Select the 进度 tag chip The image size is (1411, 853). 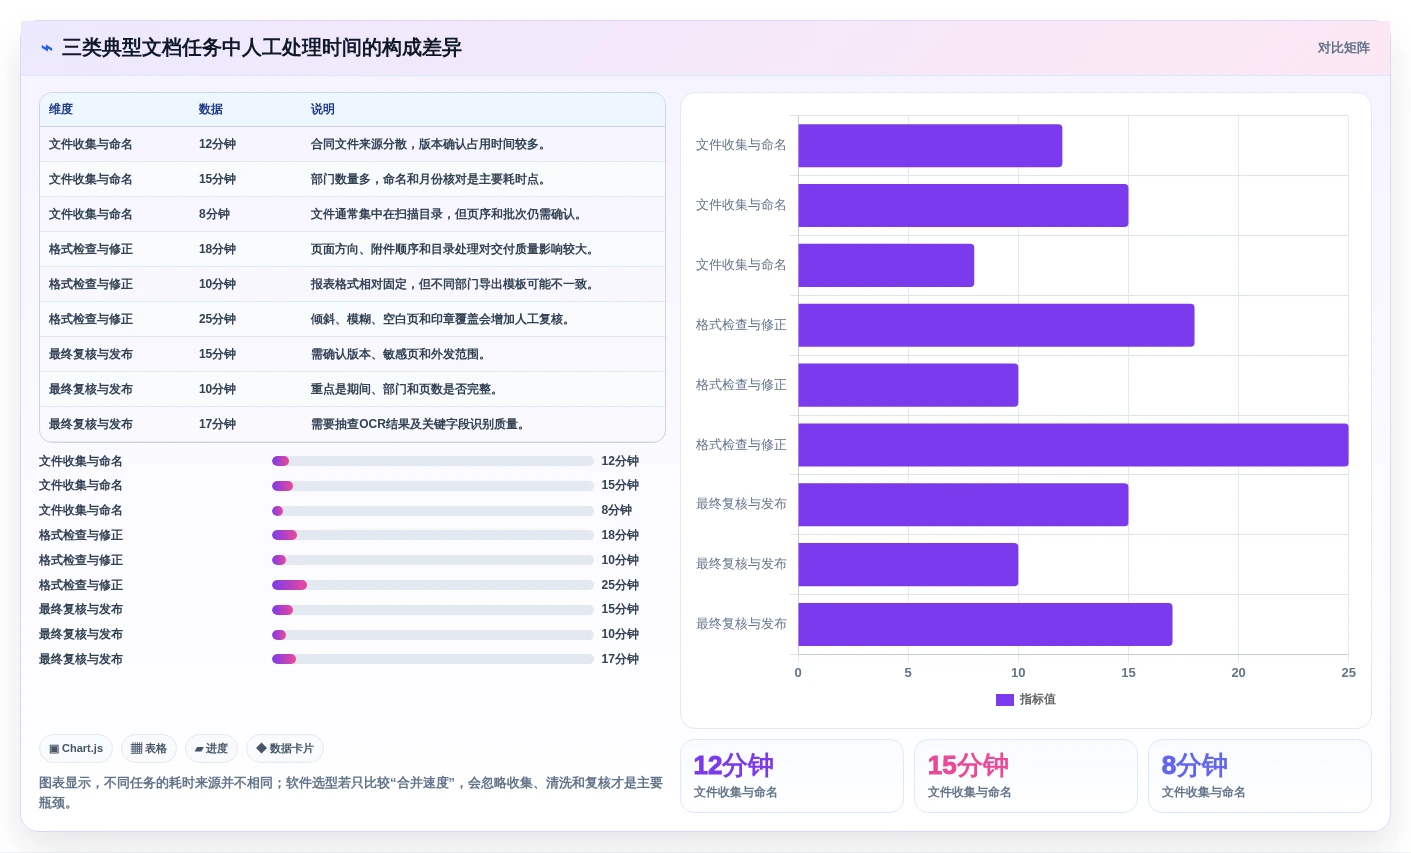point(211,749)
